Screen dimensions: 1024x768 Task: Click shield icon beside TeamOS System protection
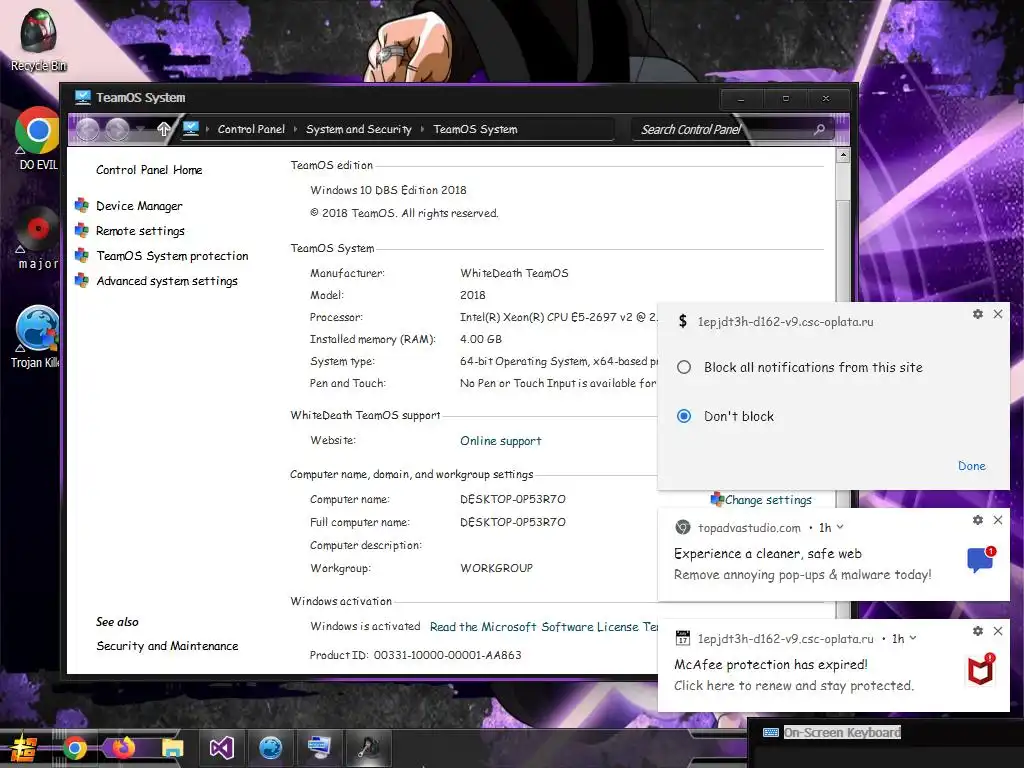[82, 255]
